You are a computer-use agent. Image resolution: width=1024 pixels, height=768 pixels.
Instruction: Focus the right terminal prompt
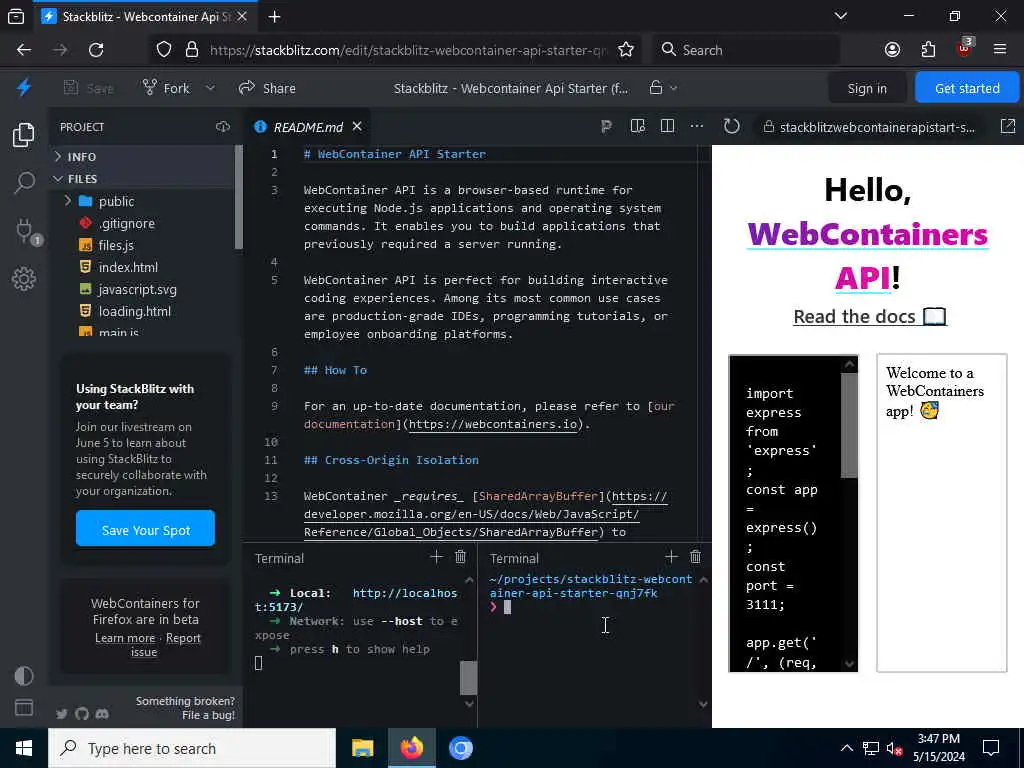(507, 607)
